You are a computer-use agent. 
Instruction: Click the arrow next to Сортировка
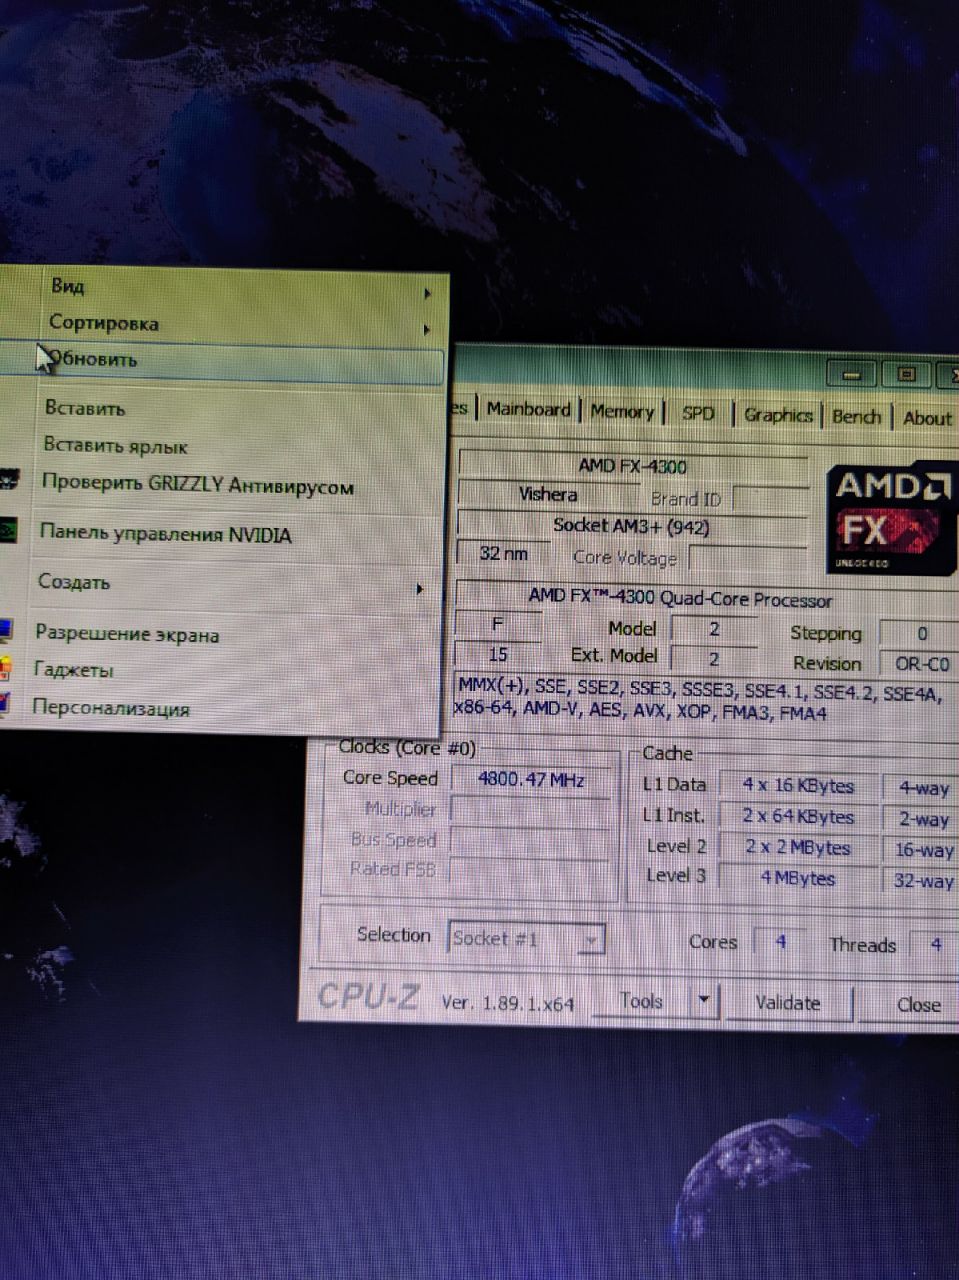426,329
